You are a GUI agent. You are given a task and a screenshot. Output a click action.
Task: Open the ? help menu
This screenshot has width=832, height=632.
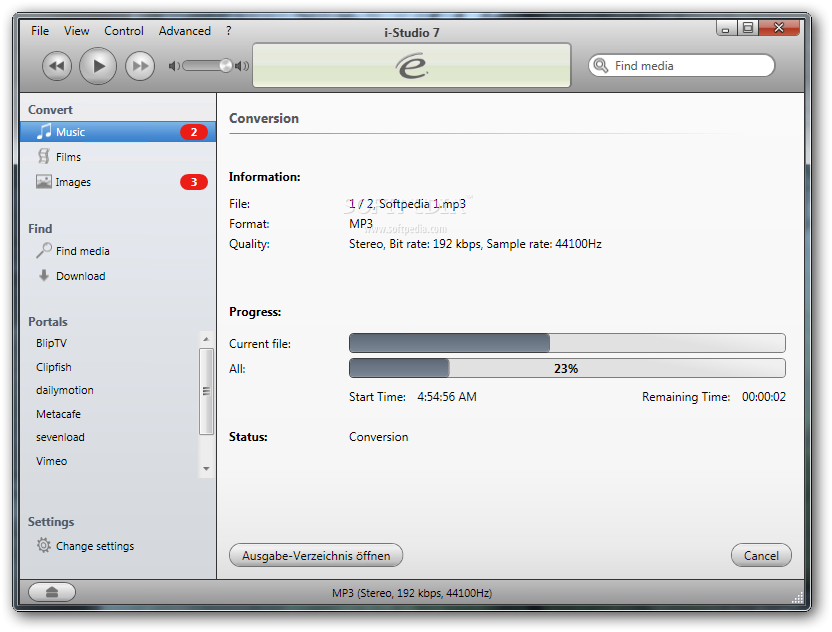click(x=229, y=31)
